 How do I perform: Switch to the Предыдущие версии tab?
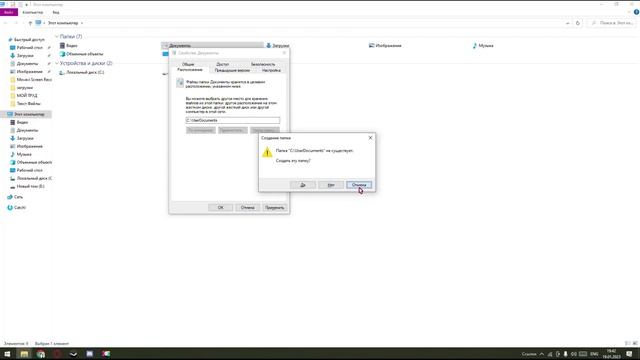coord(232,70)
